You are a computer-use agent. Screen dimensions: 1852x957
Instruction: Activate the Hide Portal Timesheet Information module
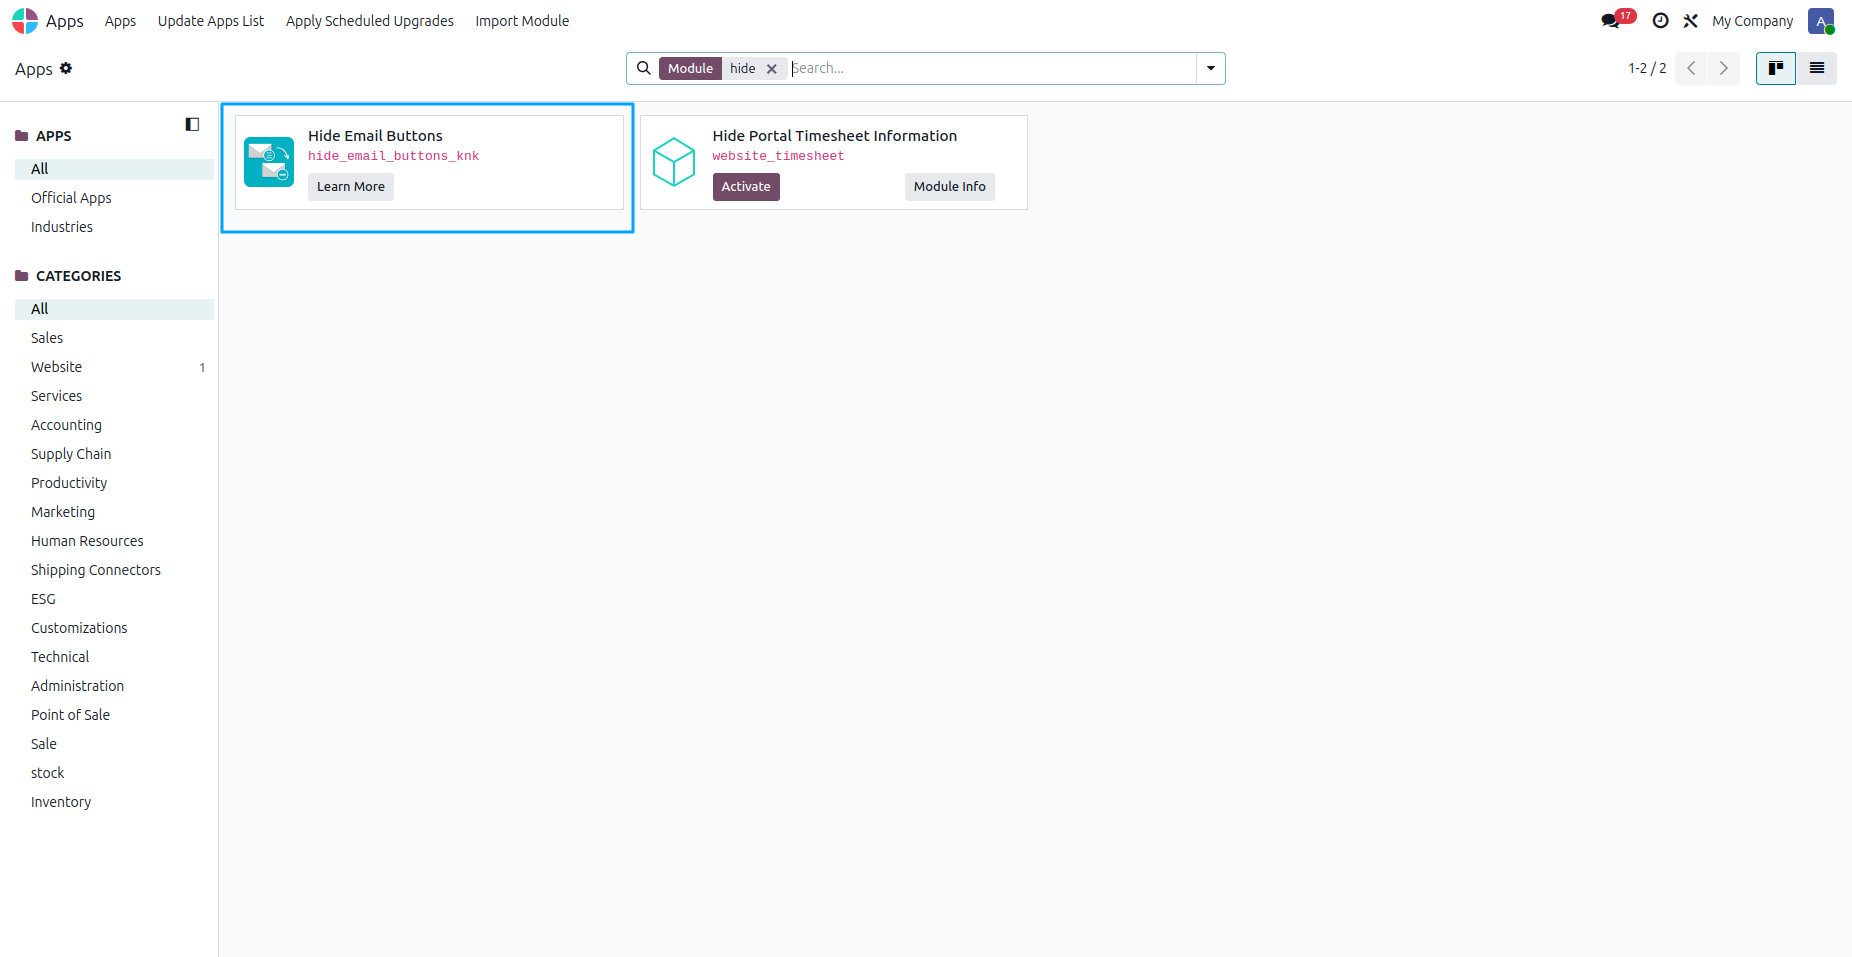[746, 187]
